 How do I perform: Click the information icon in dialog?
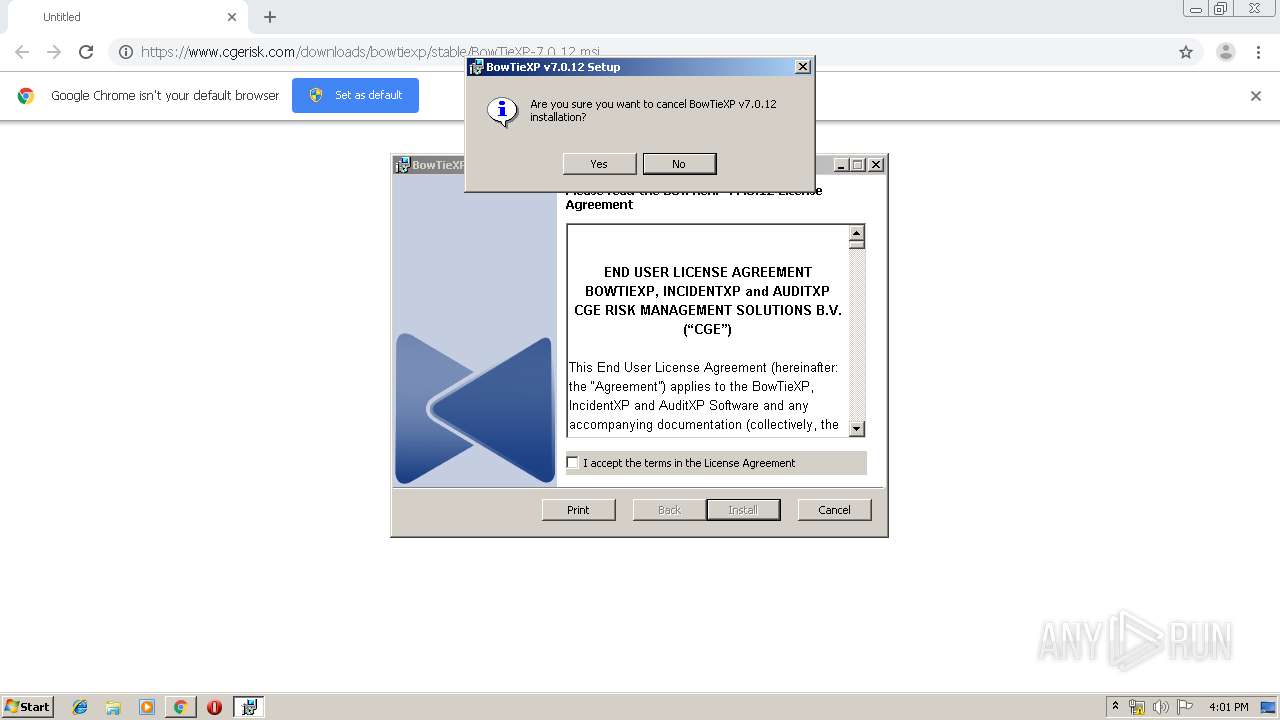(502, 111)
